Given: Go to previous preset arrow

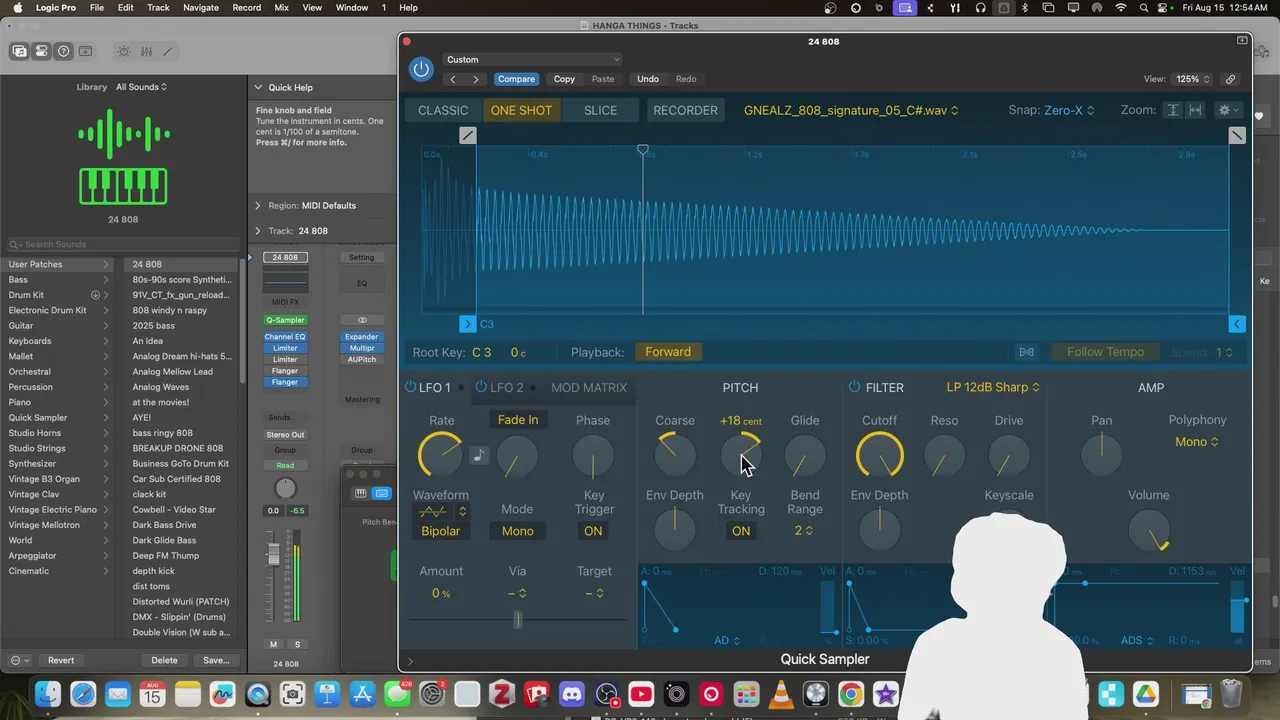Looking at the screenshot, I should (x=453, y=79).
